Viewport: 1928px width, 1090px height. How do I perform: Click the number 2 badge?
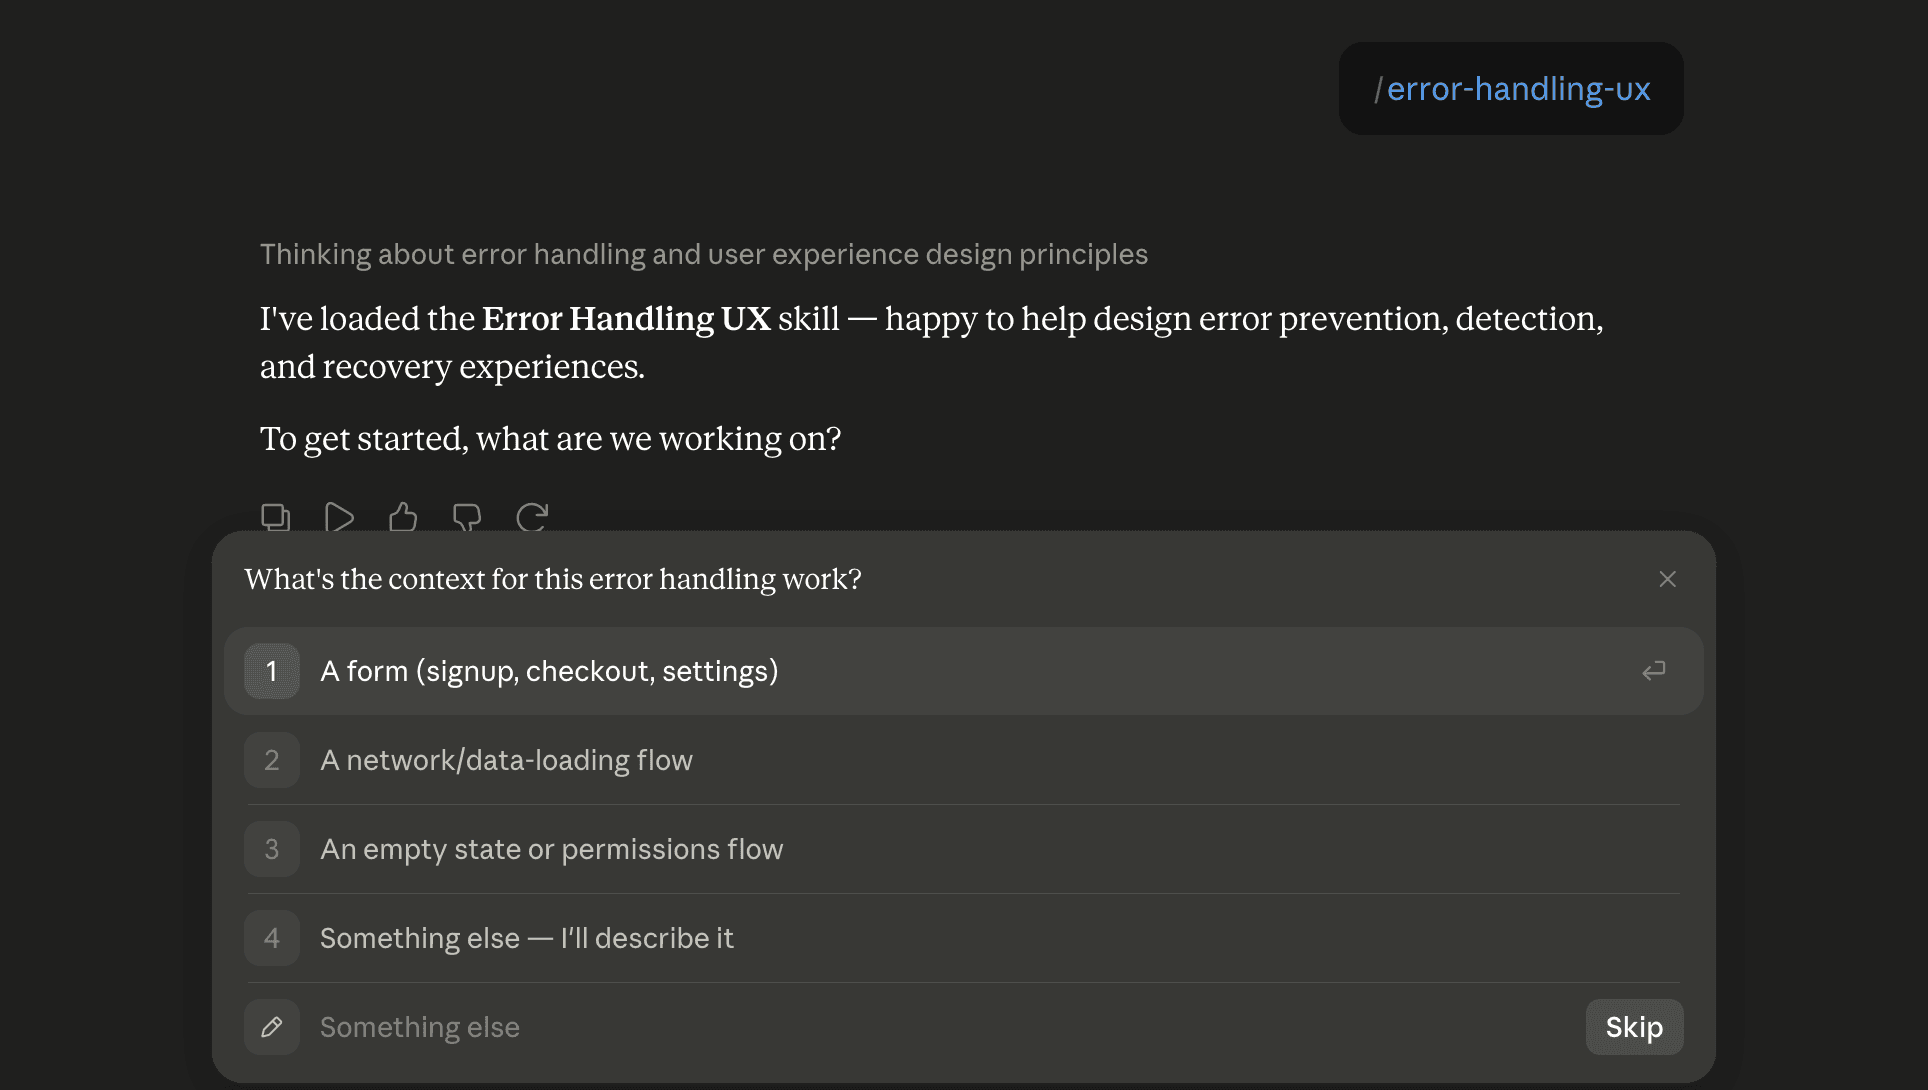[272, 760]
